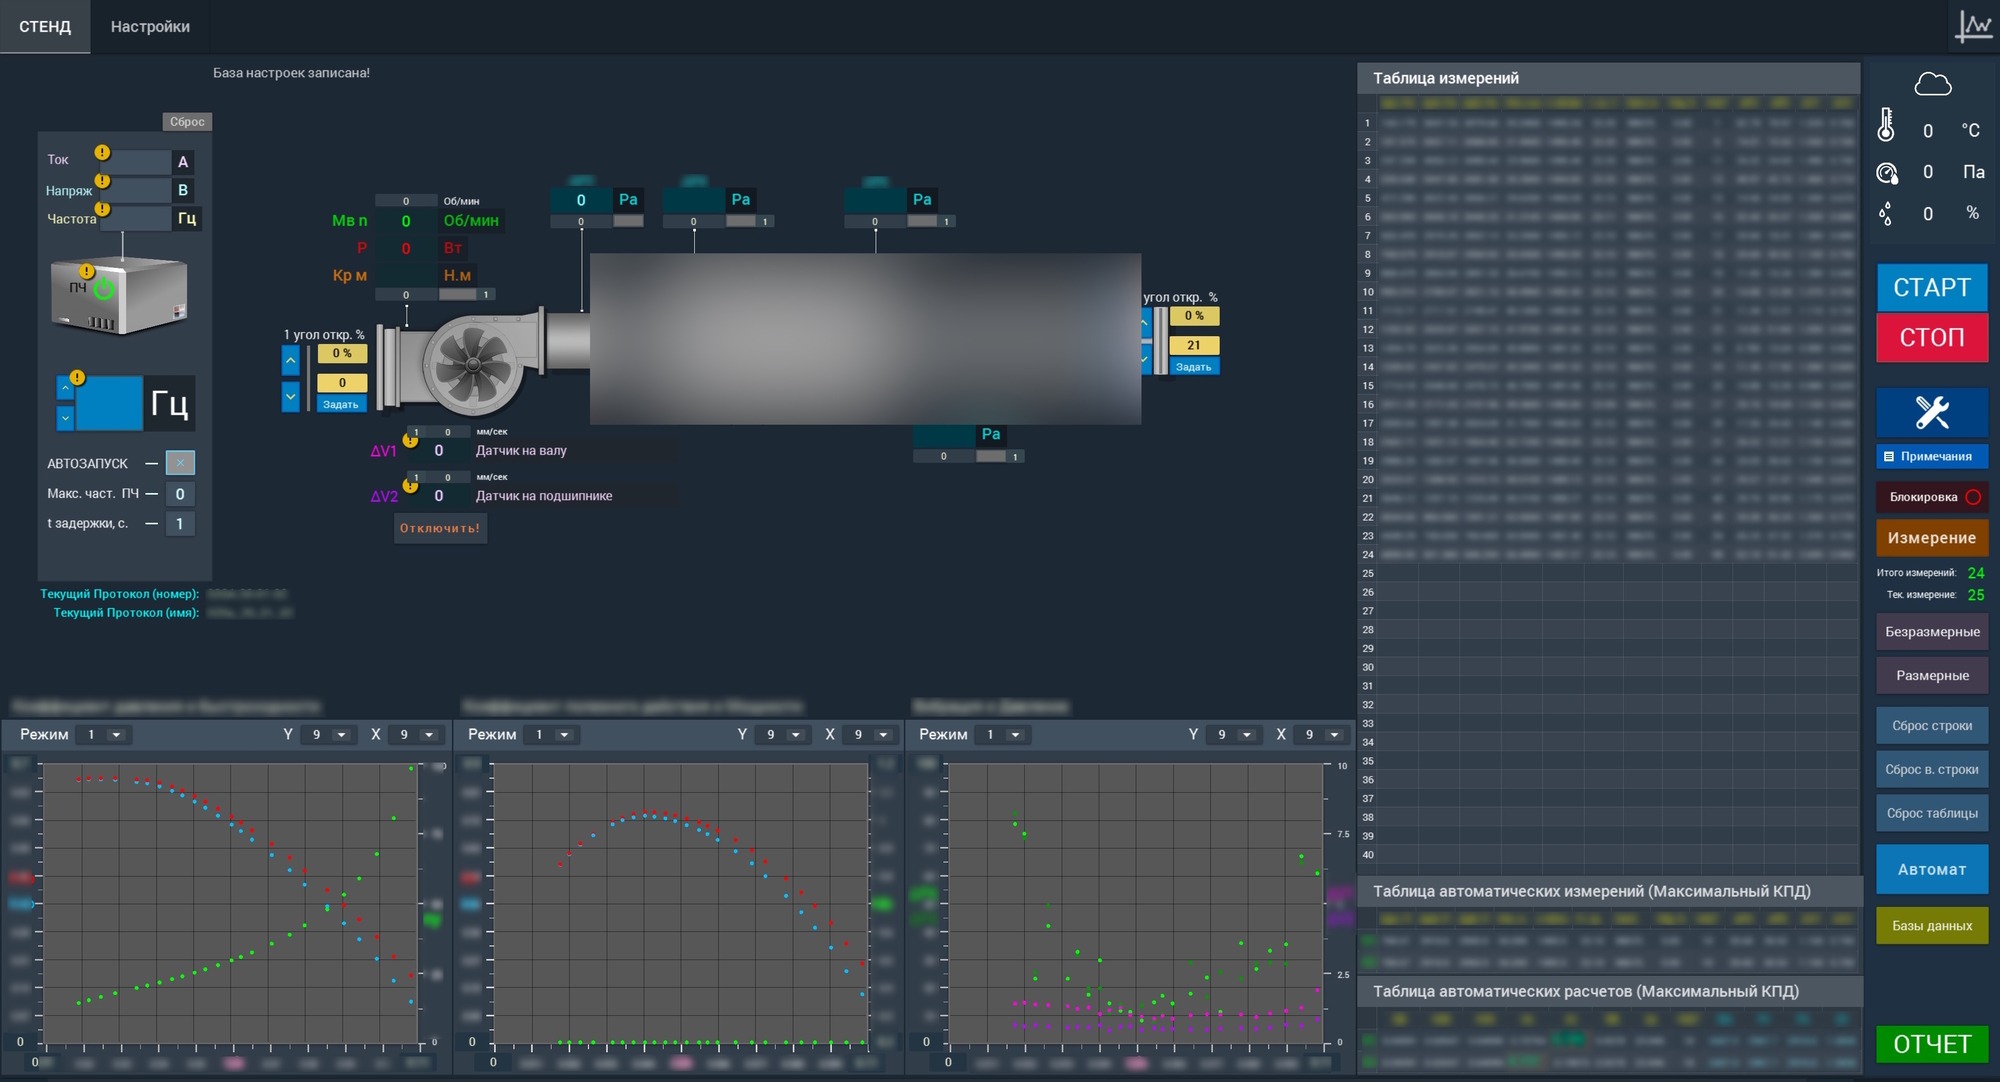Switch to the Настройки tab
This screenshot has width=2000, height=1082.
point(150,27)
